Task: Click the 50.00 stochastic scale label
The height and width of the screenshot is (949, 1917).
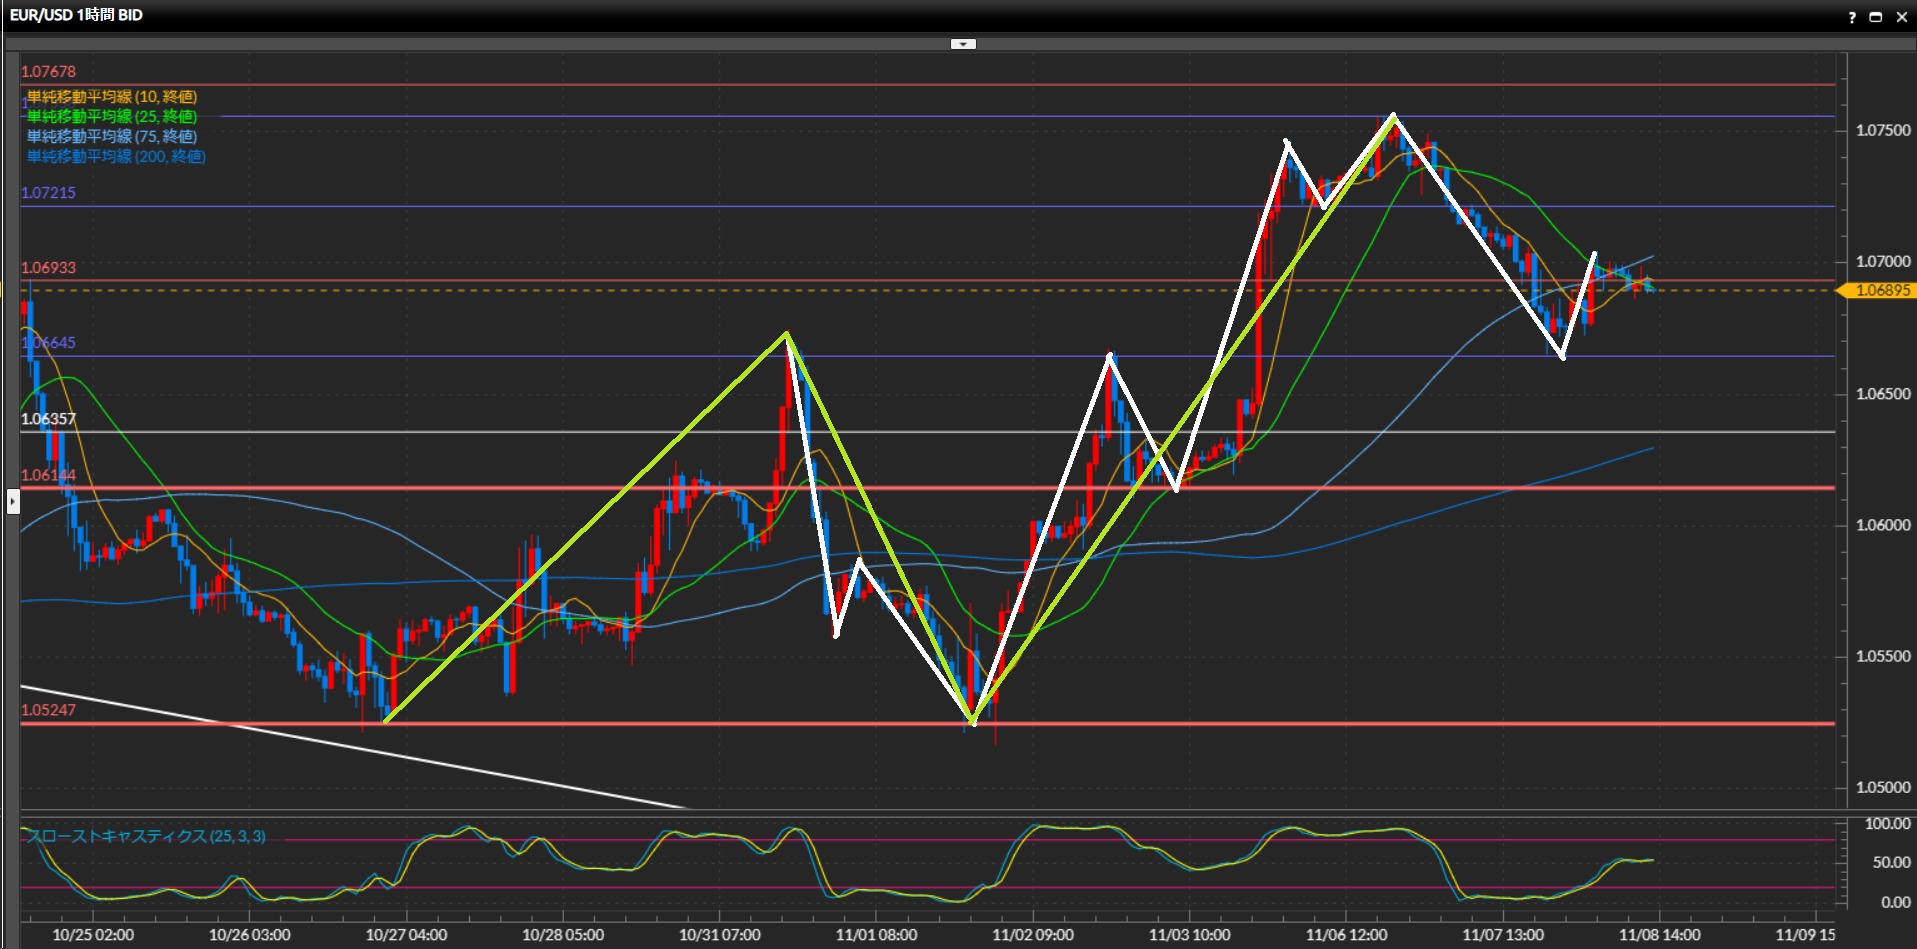Action: [x=1891, y=862]
